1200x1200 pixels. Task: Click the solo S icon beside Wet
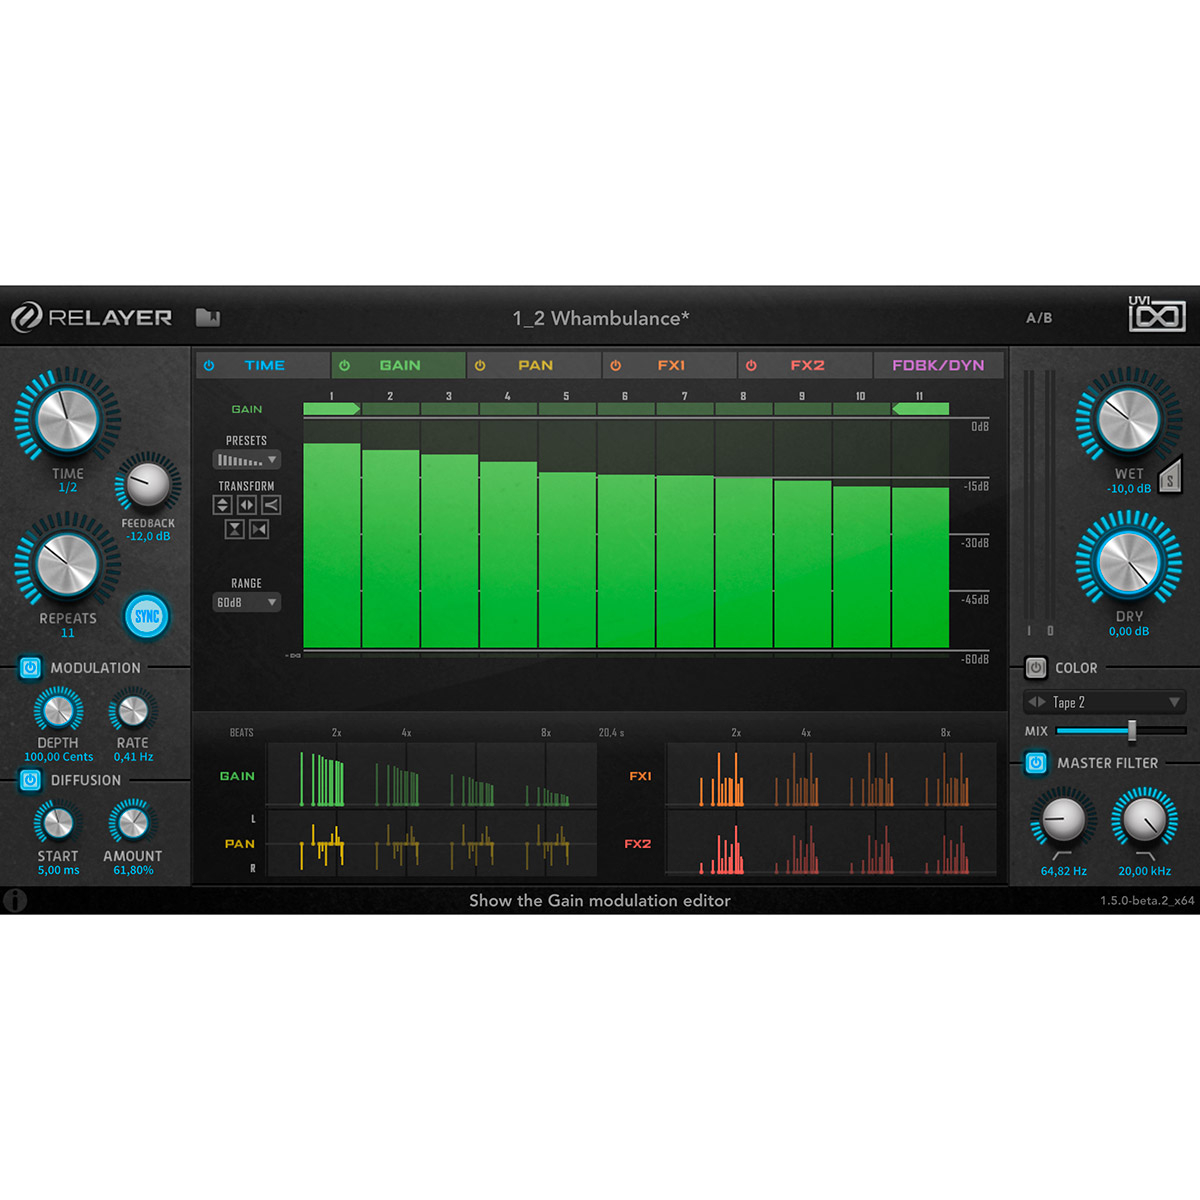point(1170,479)
